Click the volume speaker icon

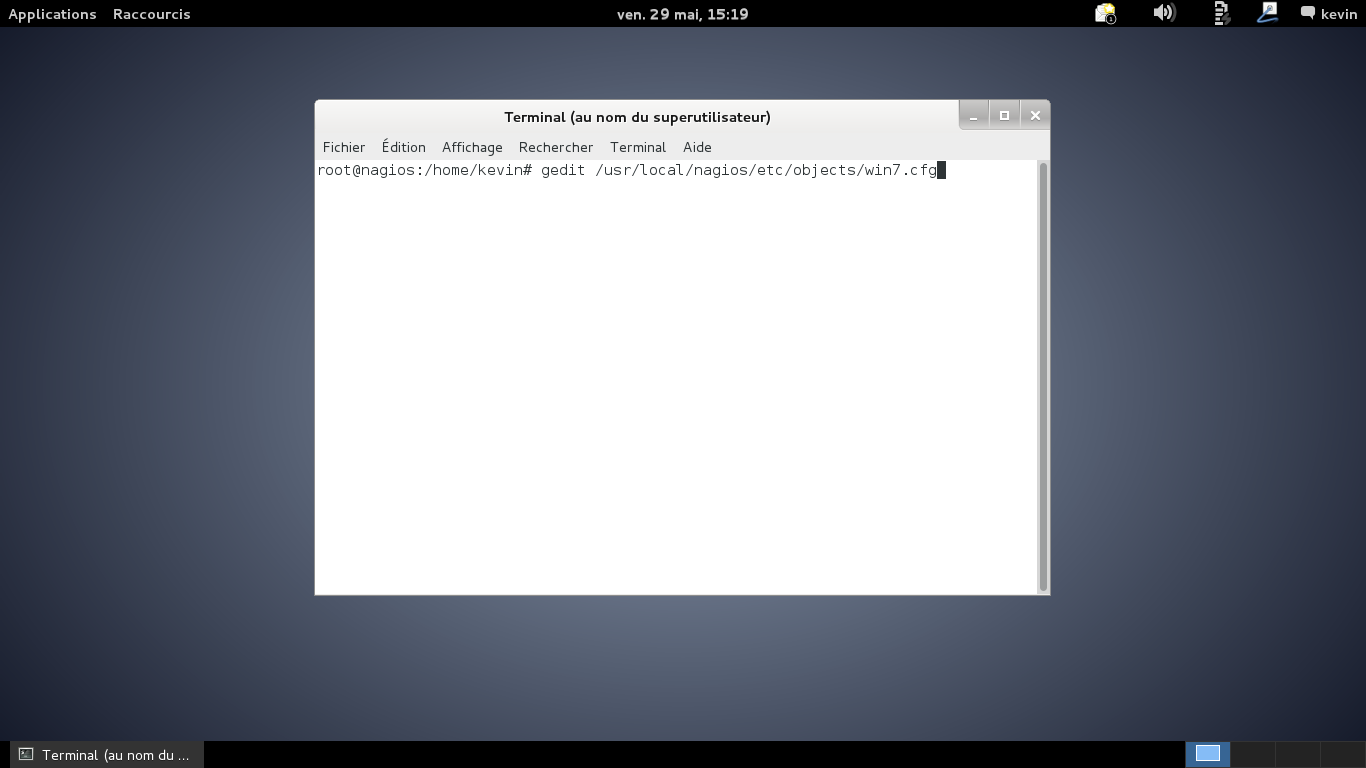tap(1164, 13)
